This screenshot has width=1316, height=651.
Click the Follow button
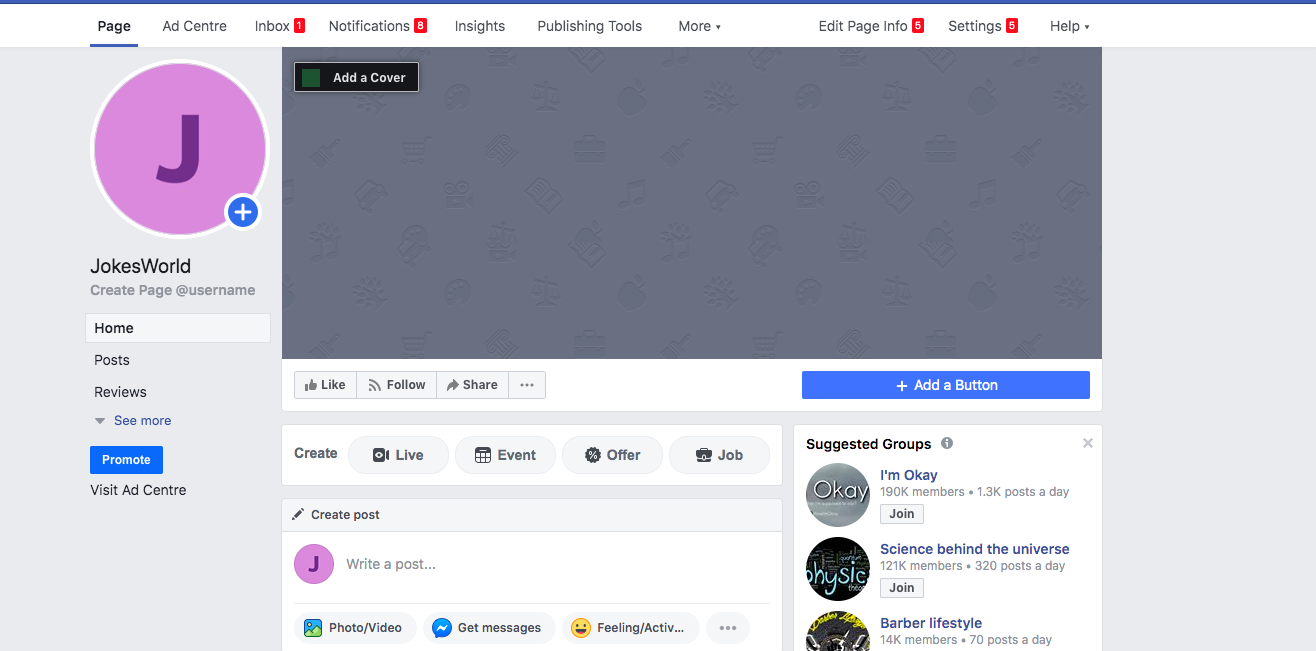(397, 385)
